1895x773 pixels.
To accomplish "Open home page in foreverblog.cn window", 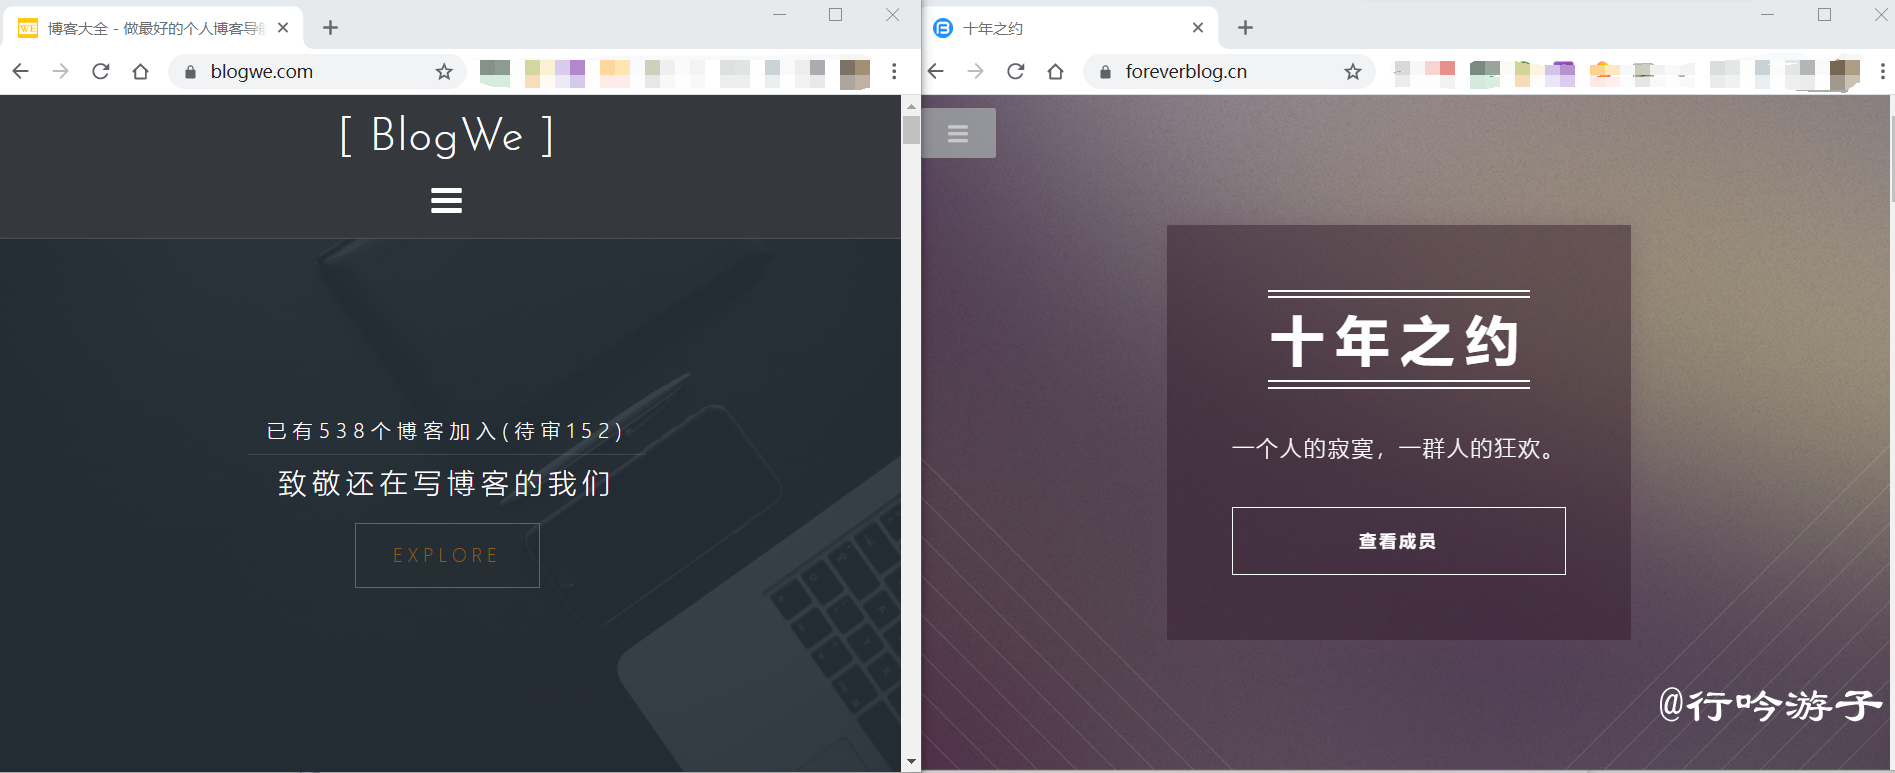I will pos(1055,71).
